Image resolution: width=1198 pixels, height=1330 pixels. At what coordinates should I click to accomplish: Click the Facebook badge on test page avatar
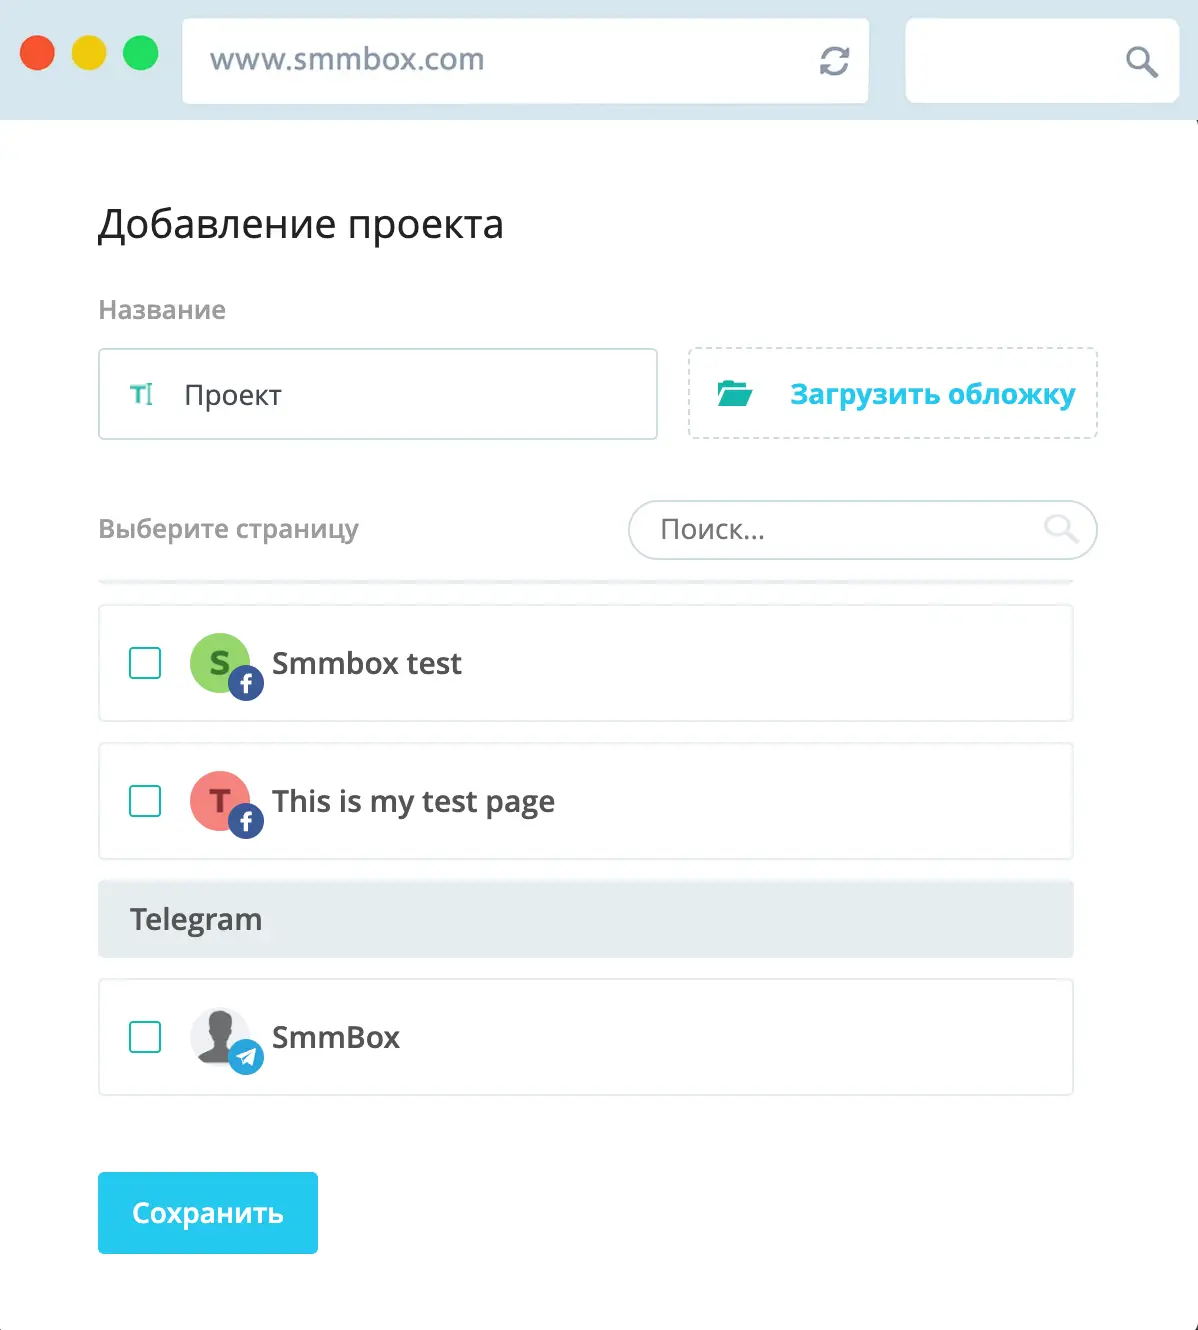(246, 821)
